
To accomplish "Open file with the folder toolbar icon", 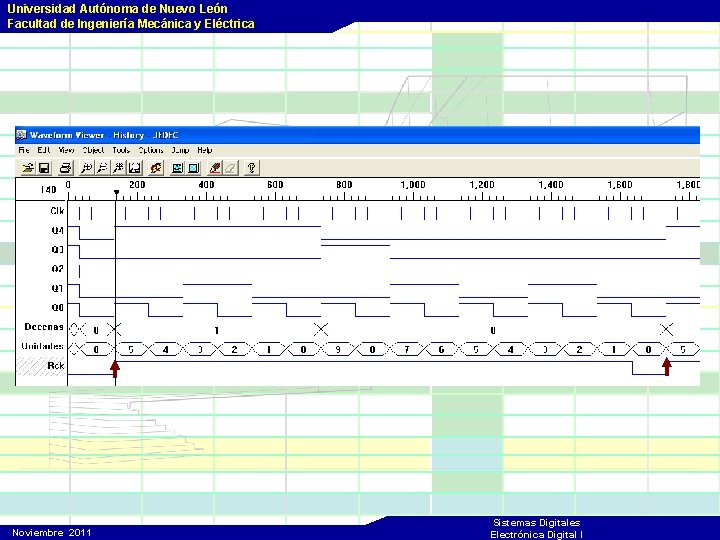I will 28,168.
